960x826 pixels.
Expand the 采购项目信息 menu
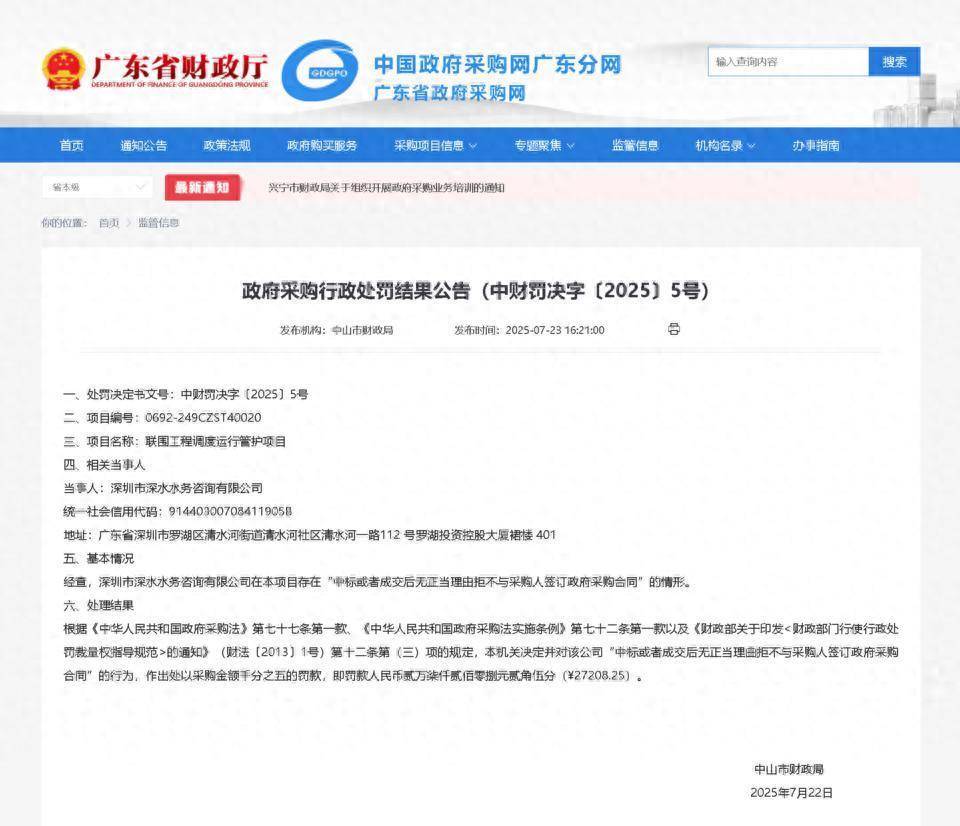[435, 146]
